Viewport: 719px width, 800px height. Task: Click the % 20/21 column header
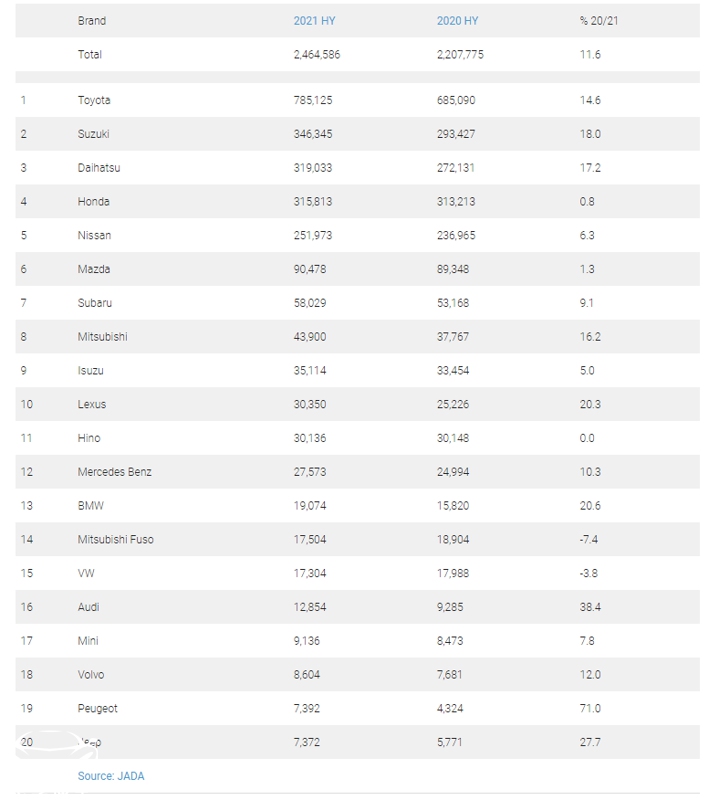click(x=599, y=20)
